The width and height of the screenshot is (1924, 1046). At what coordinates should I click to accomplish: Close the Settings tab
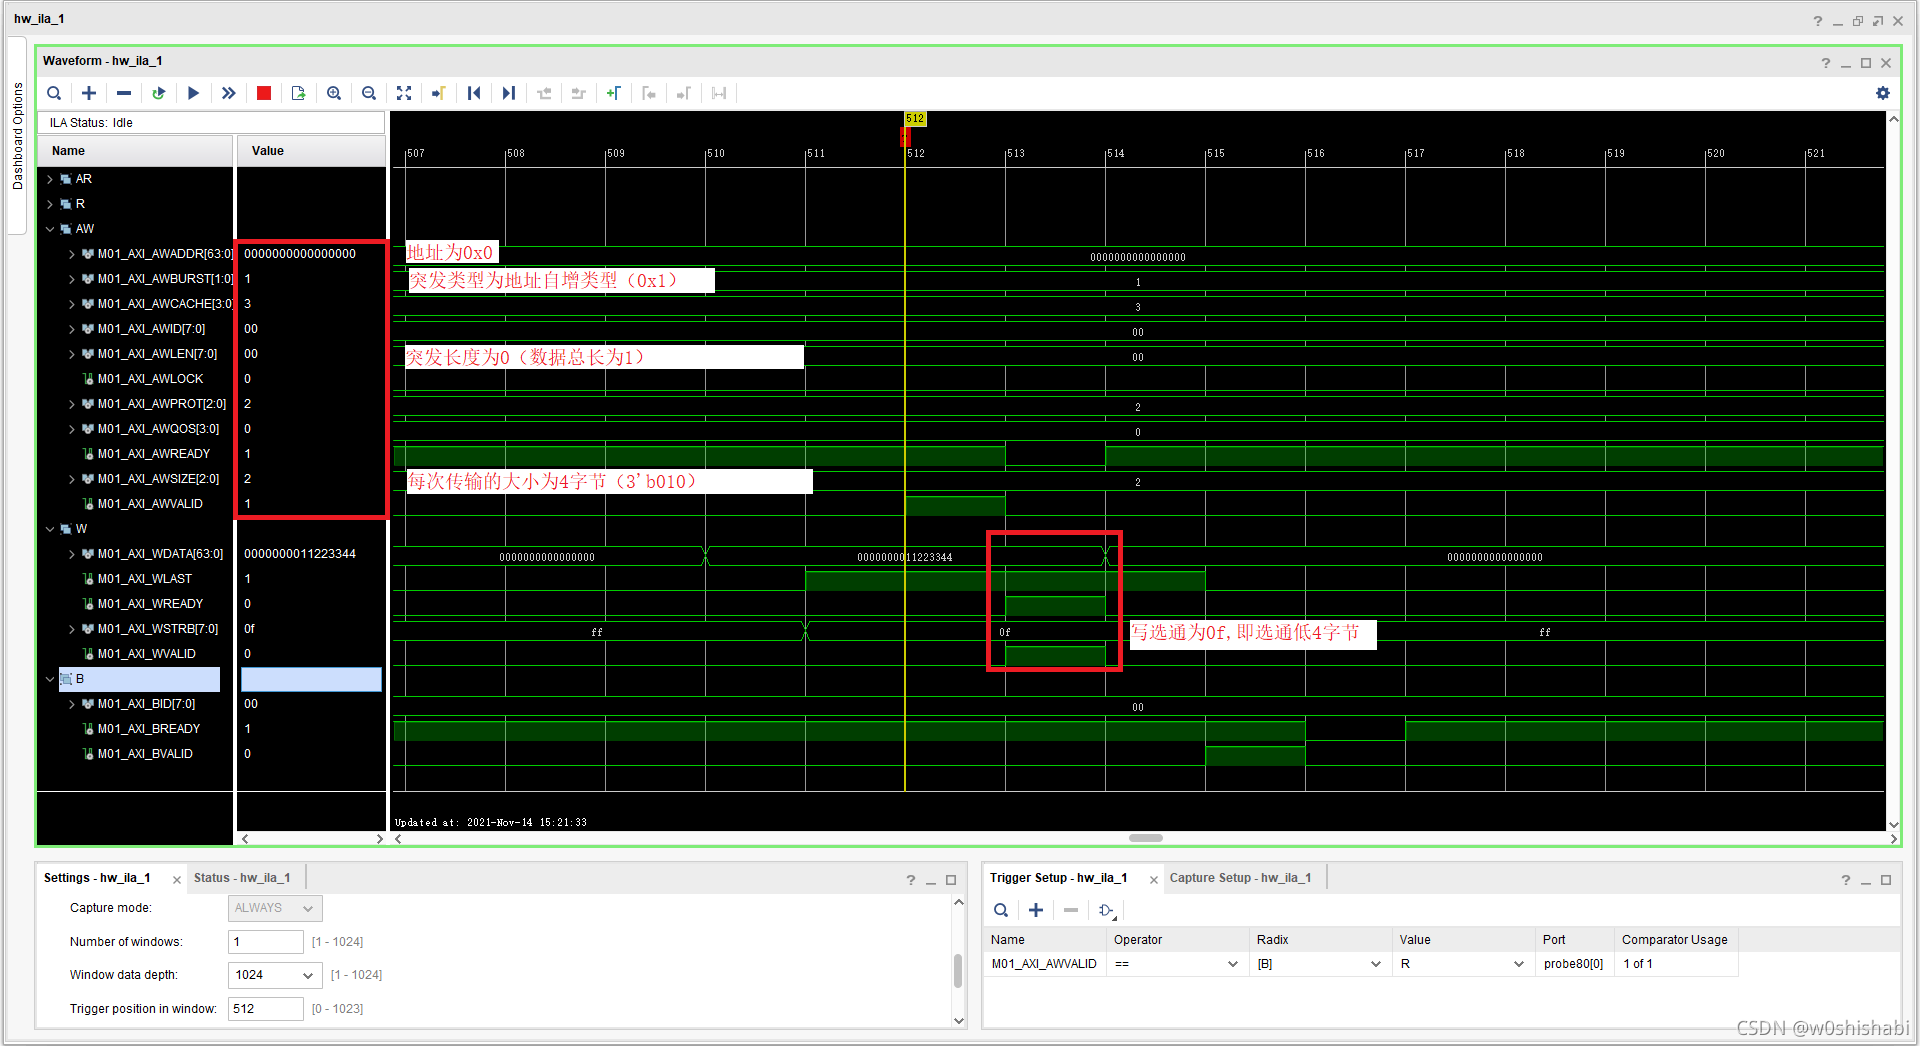(x=177, y=880)
